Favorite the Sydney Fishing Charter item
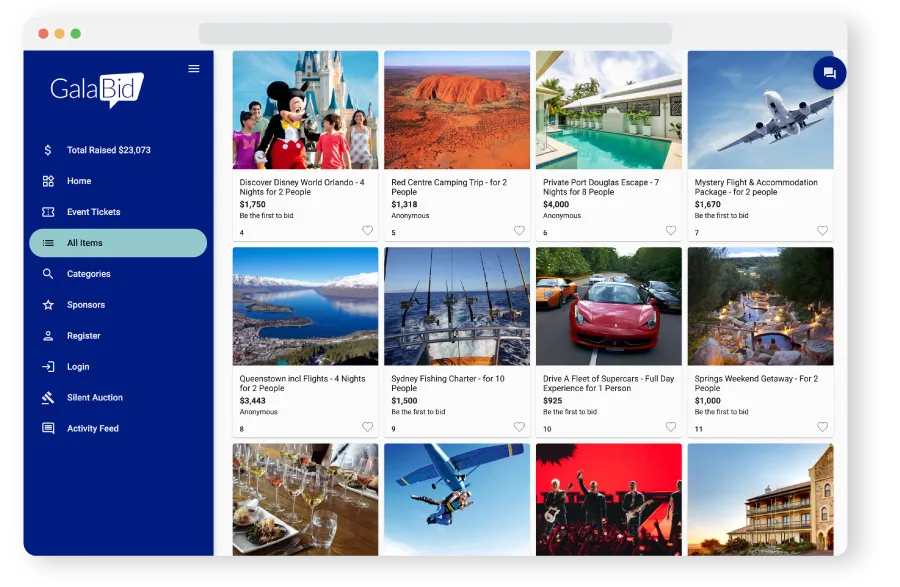This screenshot has width=900, height=587. pos(519,427)
